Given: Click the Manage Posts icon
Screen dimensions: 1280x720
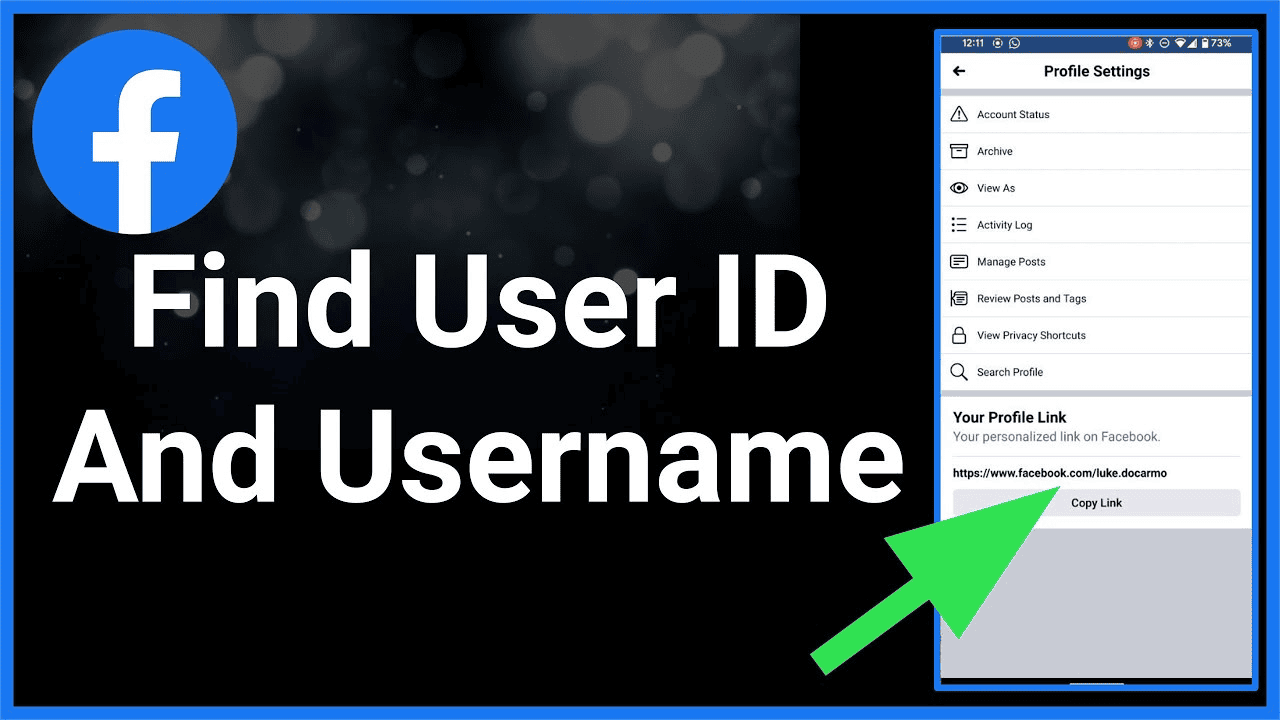Looking at the screenshot, I should click(959, 262).
